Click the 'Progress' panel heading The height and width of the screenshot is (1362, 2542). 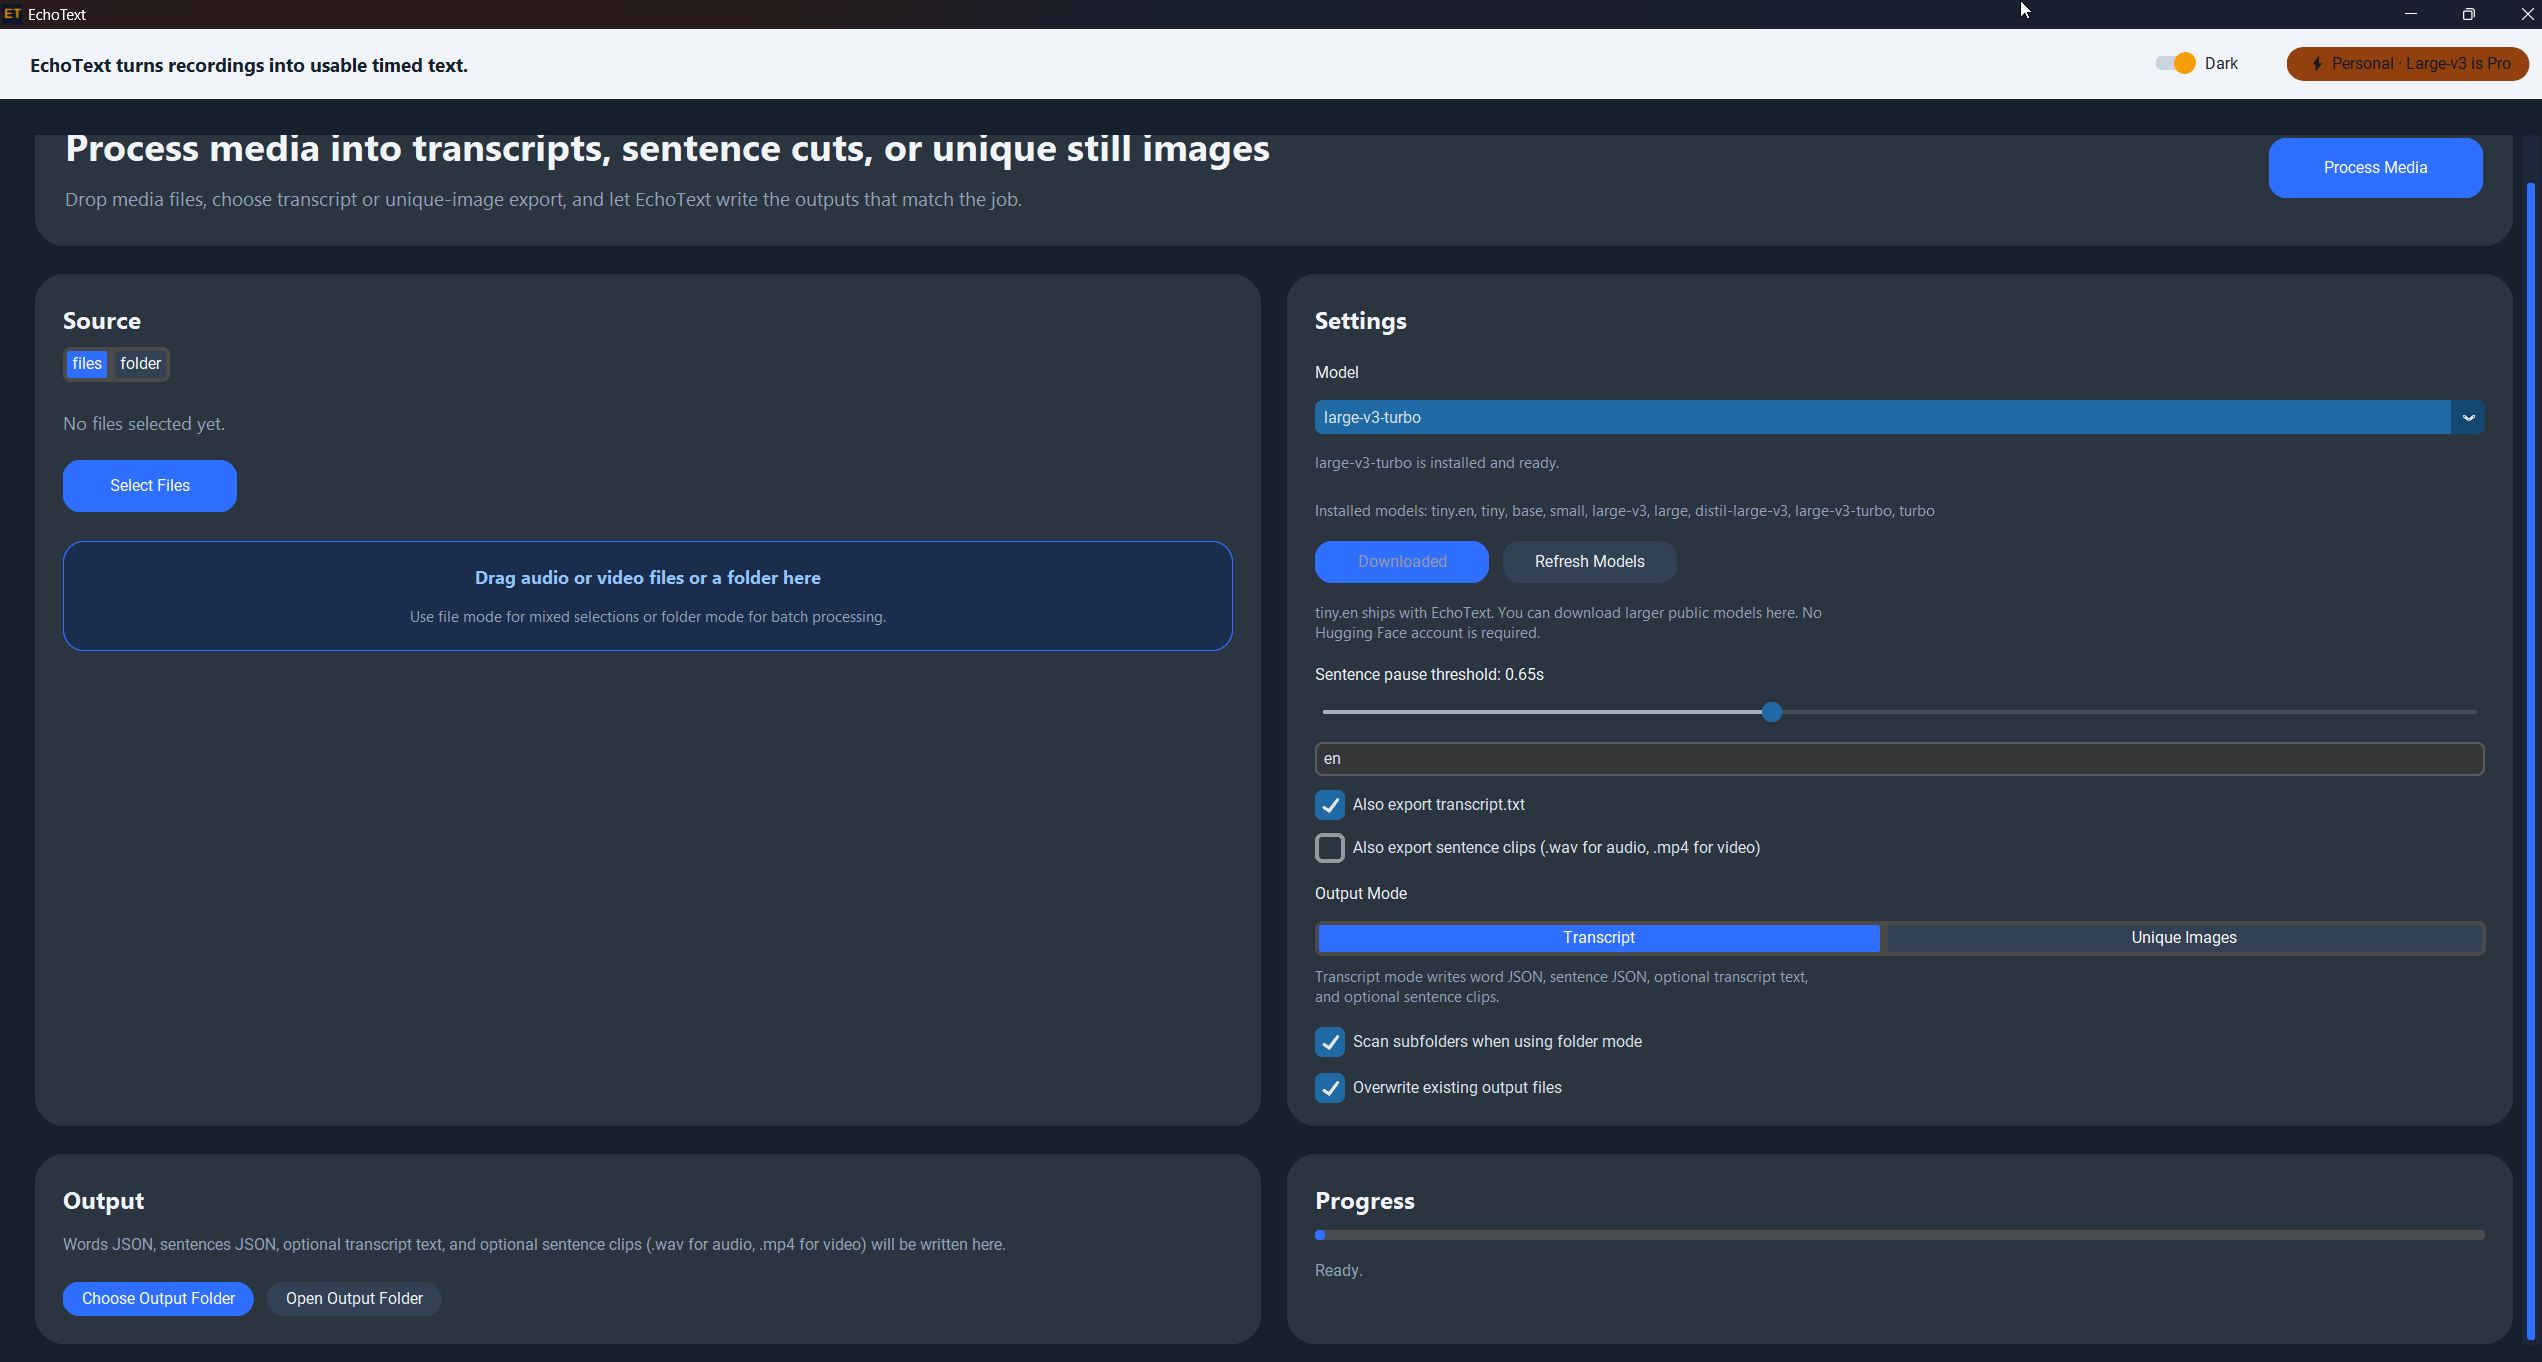pos(1364,1201)
